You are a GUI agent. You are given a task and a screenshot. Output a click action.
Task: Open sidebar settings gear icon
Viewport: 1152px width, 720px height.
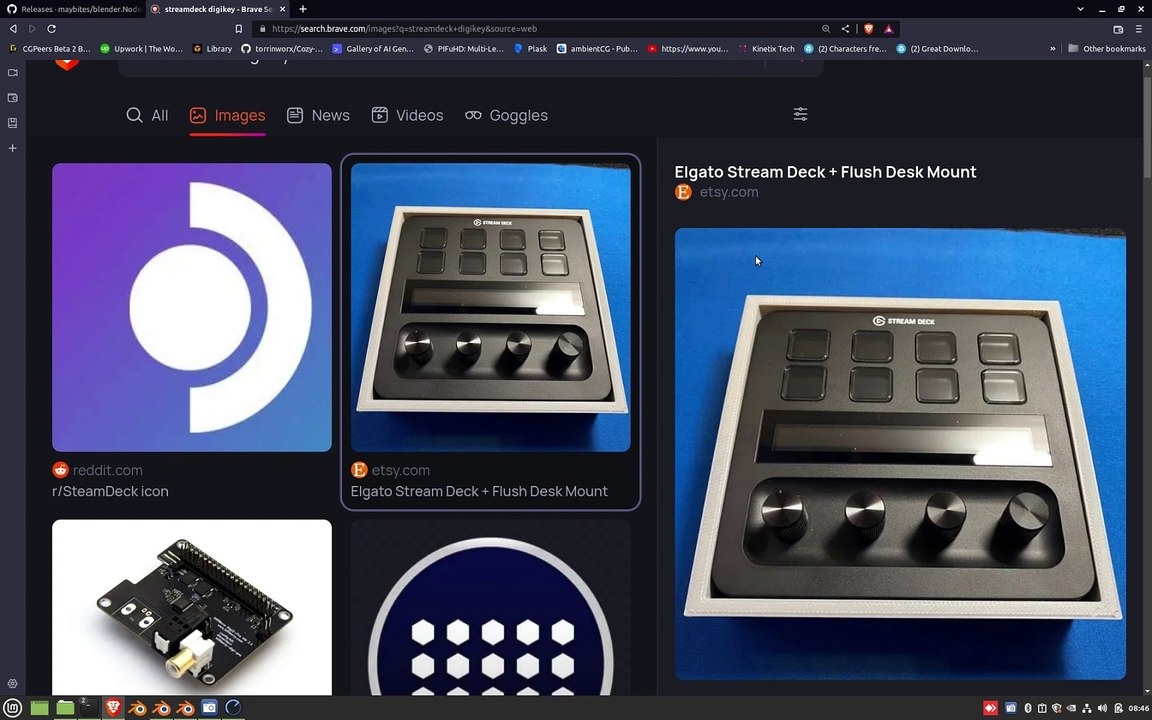12,683
